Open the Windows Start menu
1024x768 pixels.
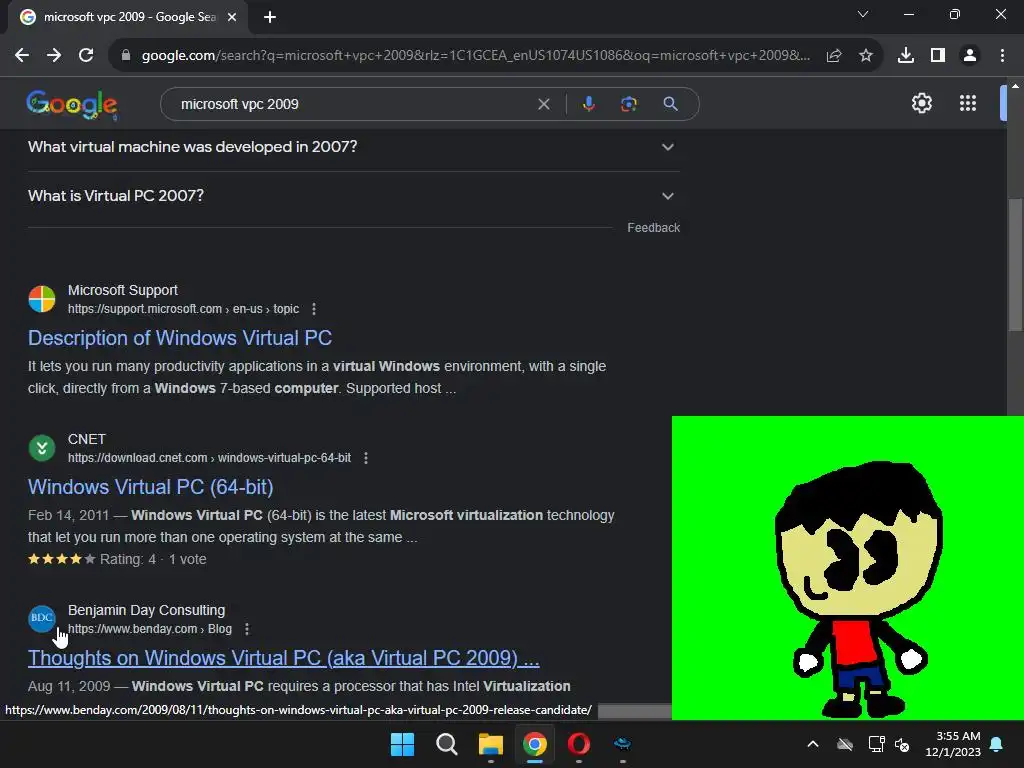pyautogui.click(x=402, y=744)
